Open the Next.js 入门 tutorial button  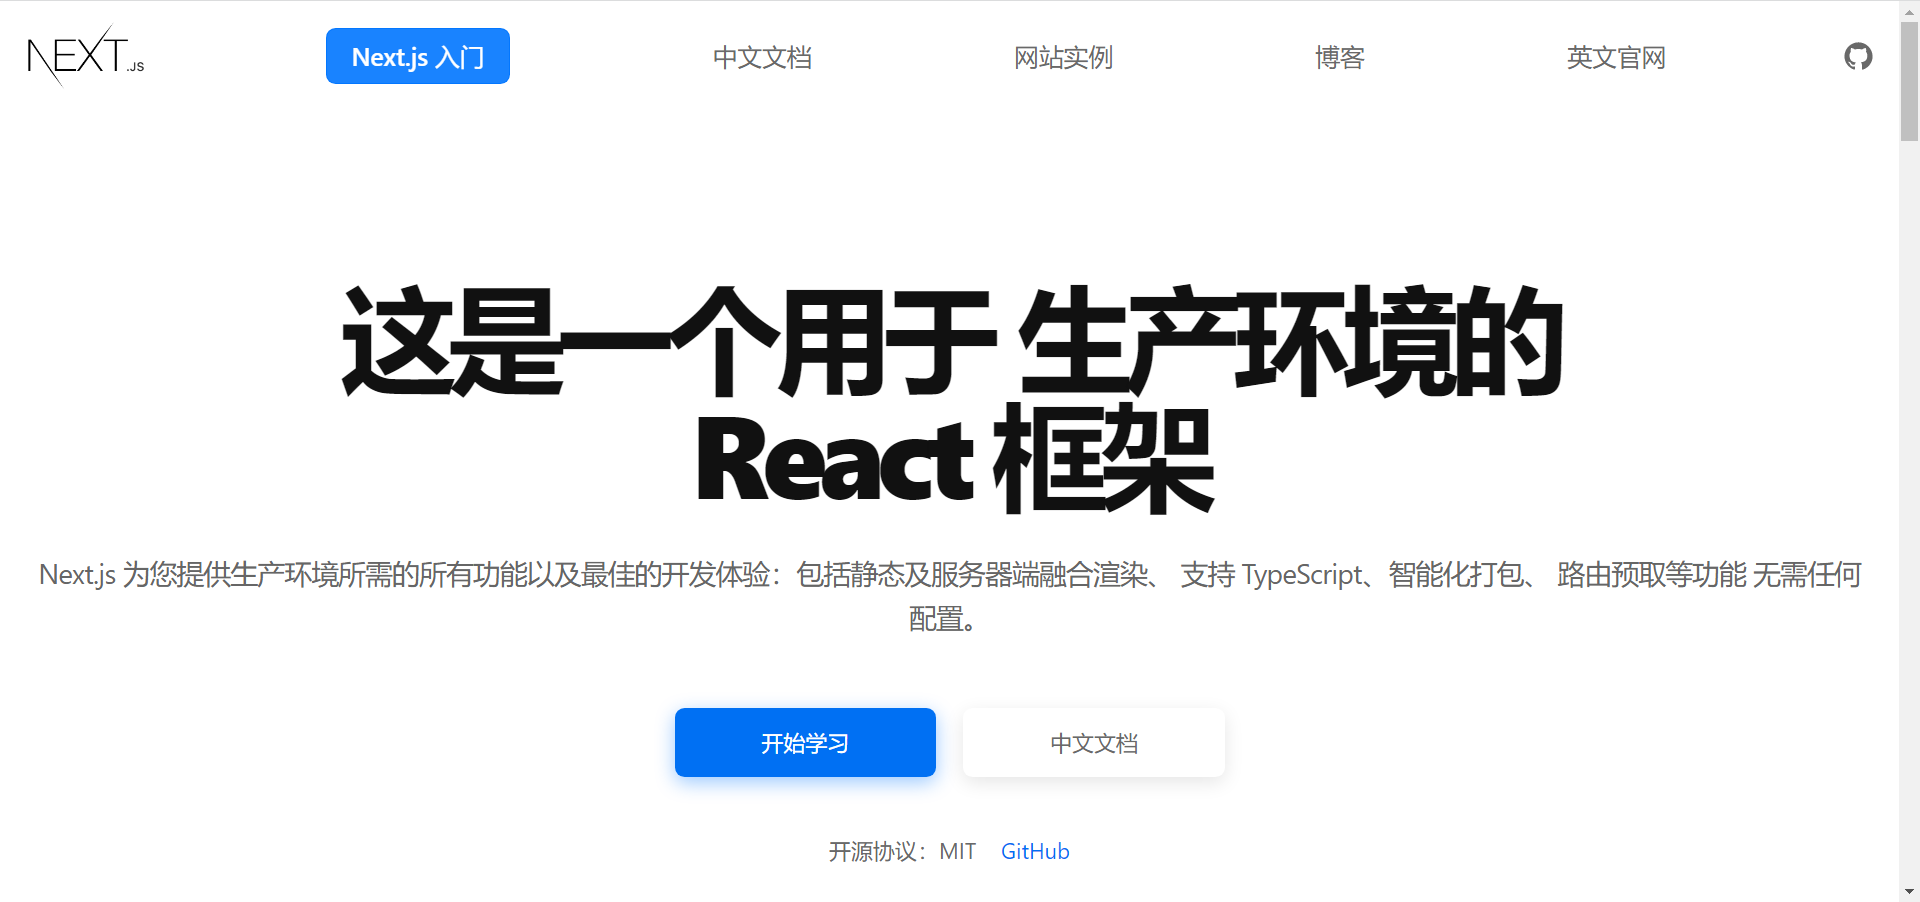[x=418, y=57]
